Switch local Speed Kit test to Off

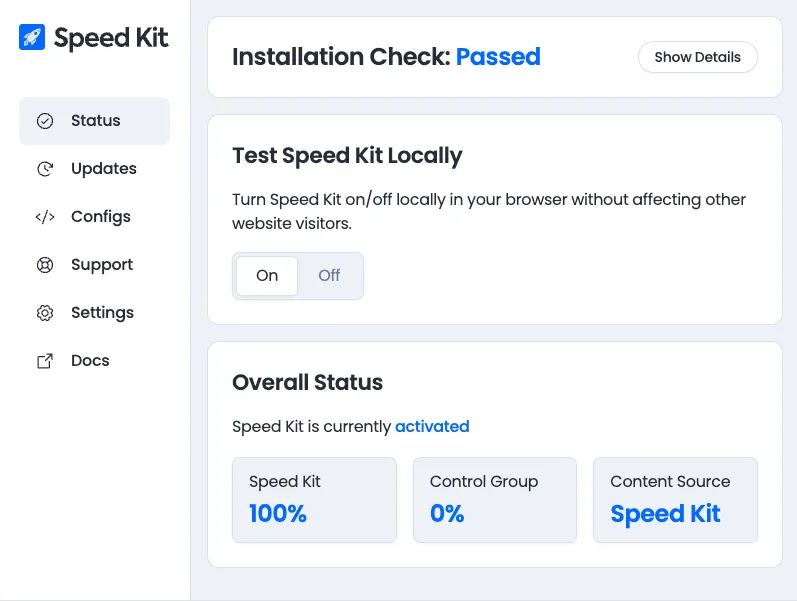[x=329, y=276]
